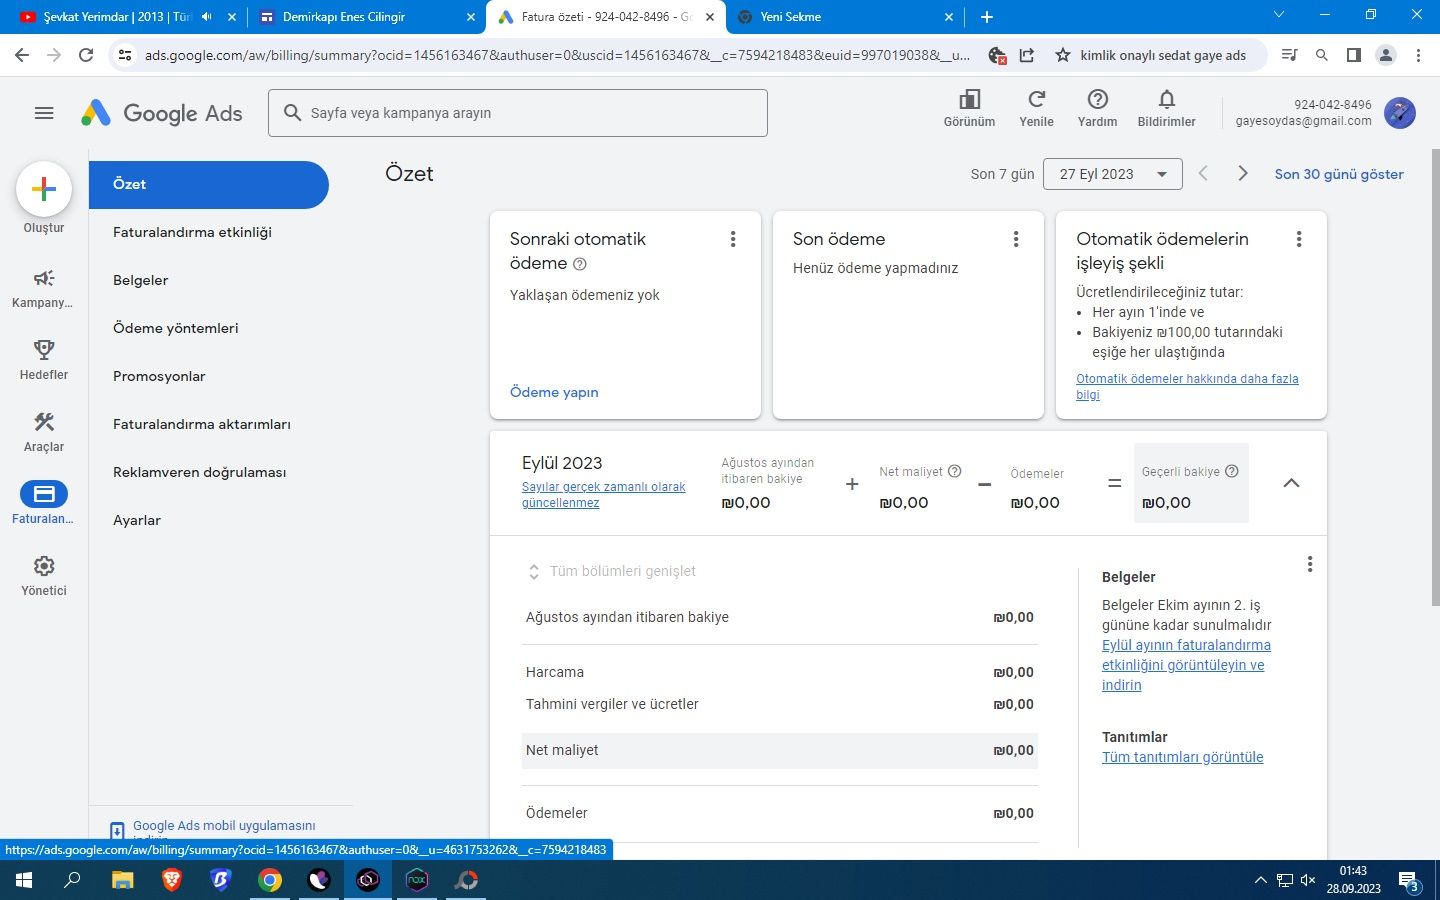Open the 27 Eyl 2023 date dropdown
Image resolution: width=1440 pixels, height=900 pixels.
click(1113, 174)
